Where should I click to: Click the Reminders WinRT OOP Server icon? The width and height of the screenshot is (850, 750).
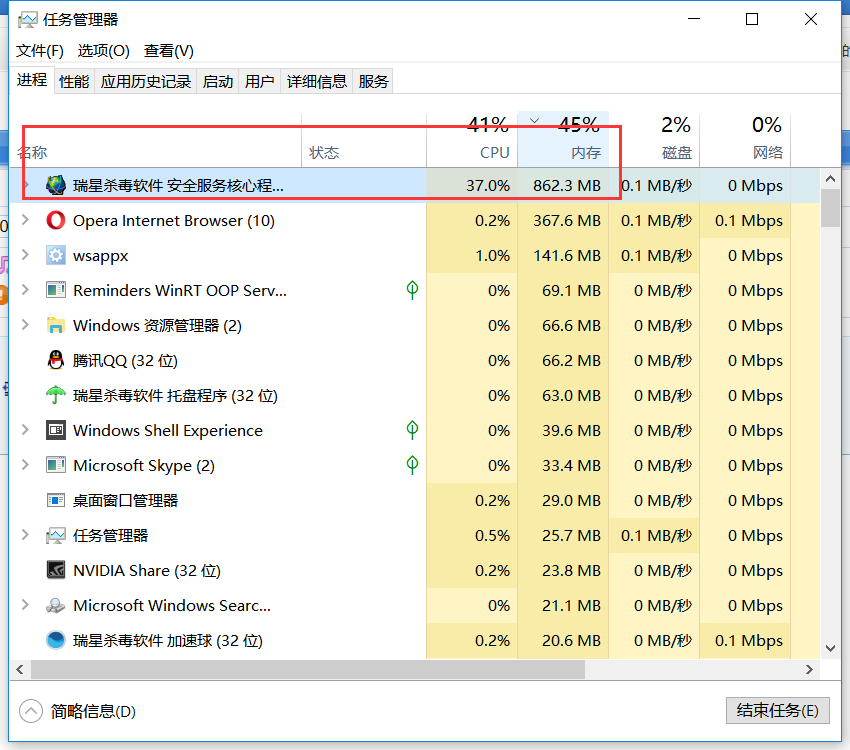point(56,290)
